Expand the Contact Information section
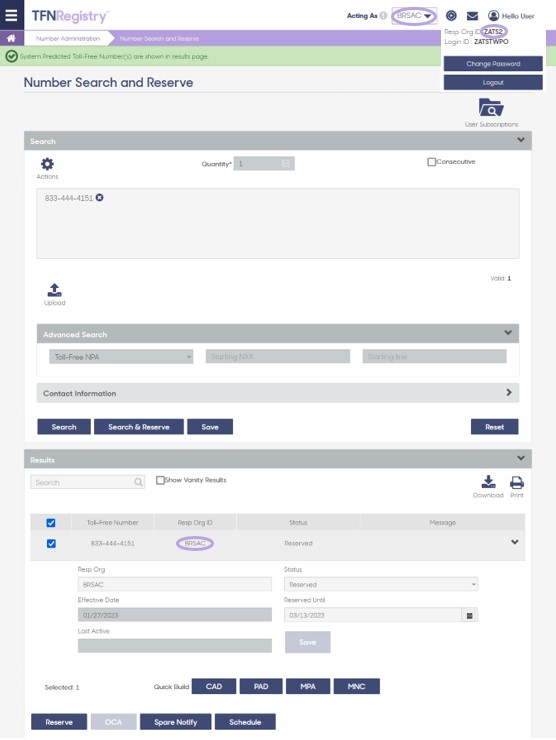Image resolution: width=556 pixels, height=740 pixels. [278, 393]
